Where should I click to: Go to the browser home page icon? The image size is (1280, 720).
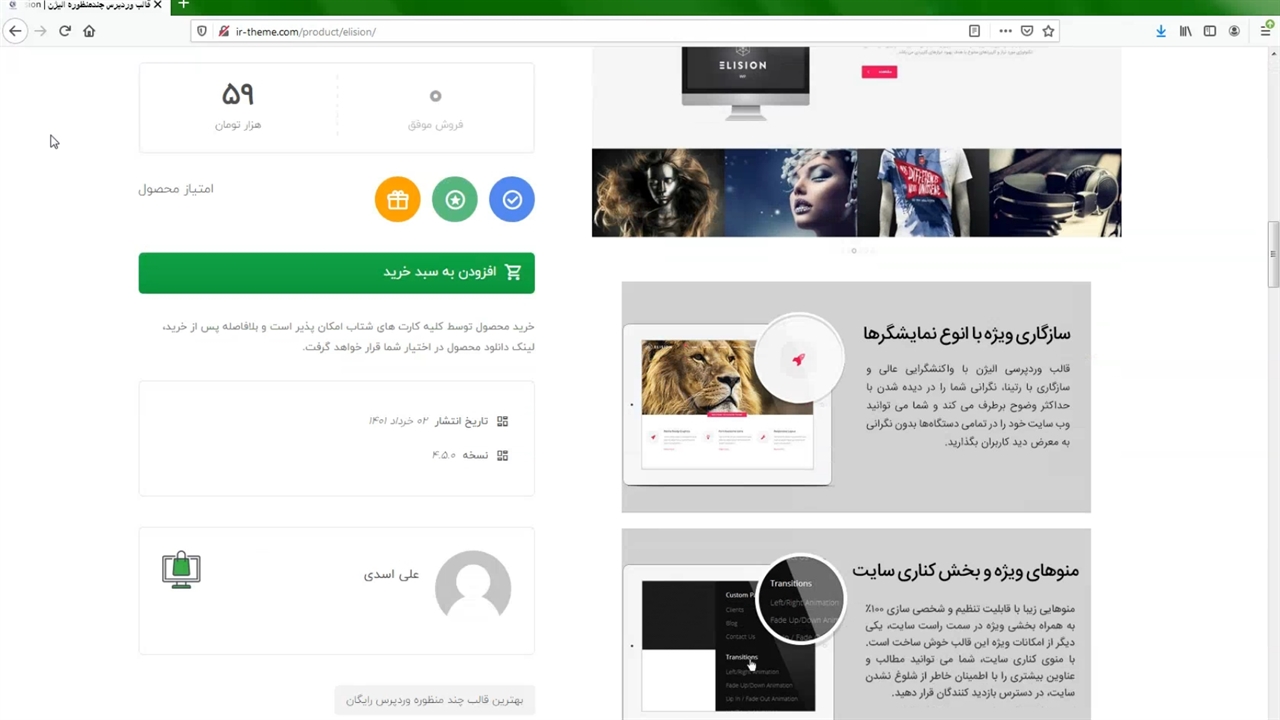89,31
